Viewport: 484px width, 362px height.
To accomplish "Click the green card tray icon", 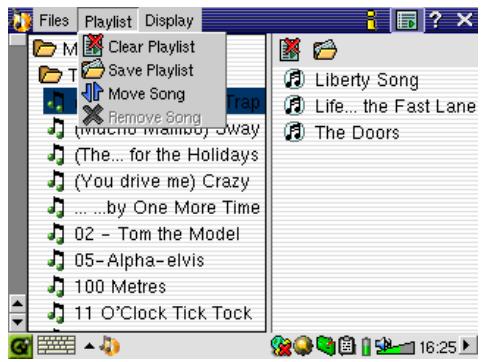I will point(326,346).
